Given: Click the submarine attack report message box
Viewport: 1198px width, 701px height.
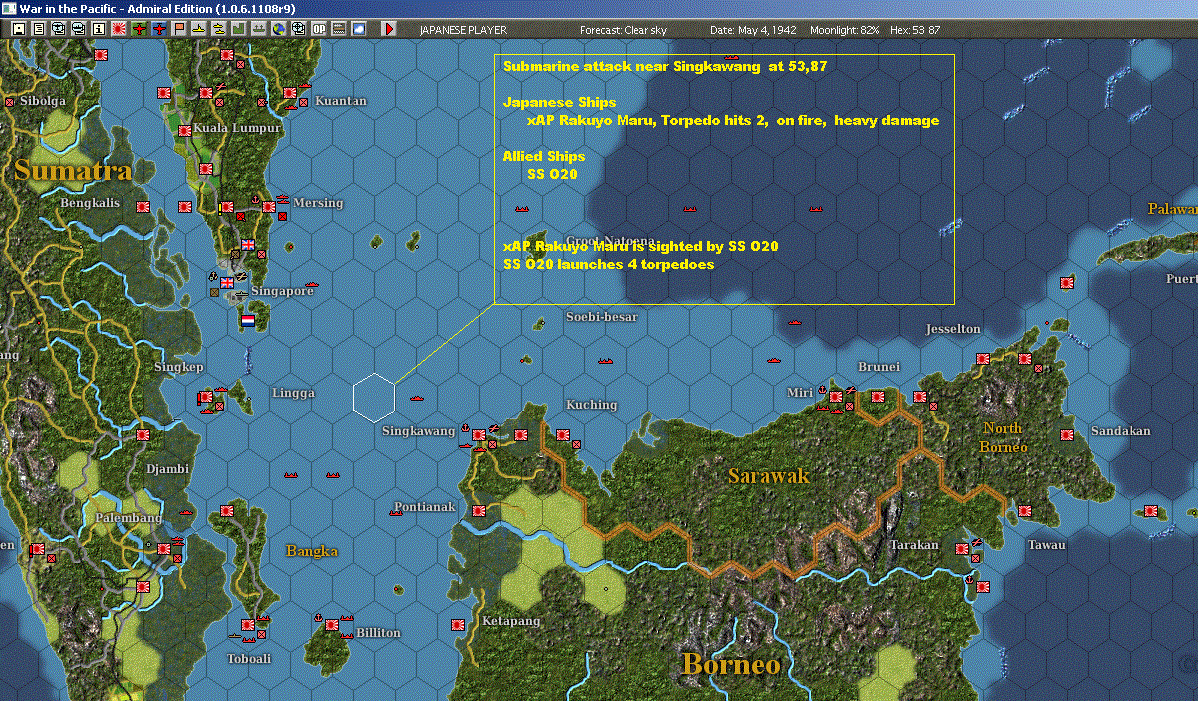Looking at the screenshot, I should click(x=724, y=179).
